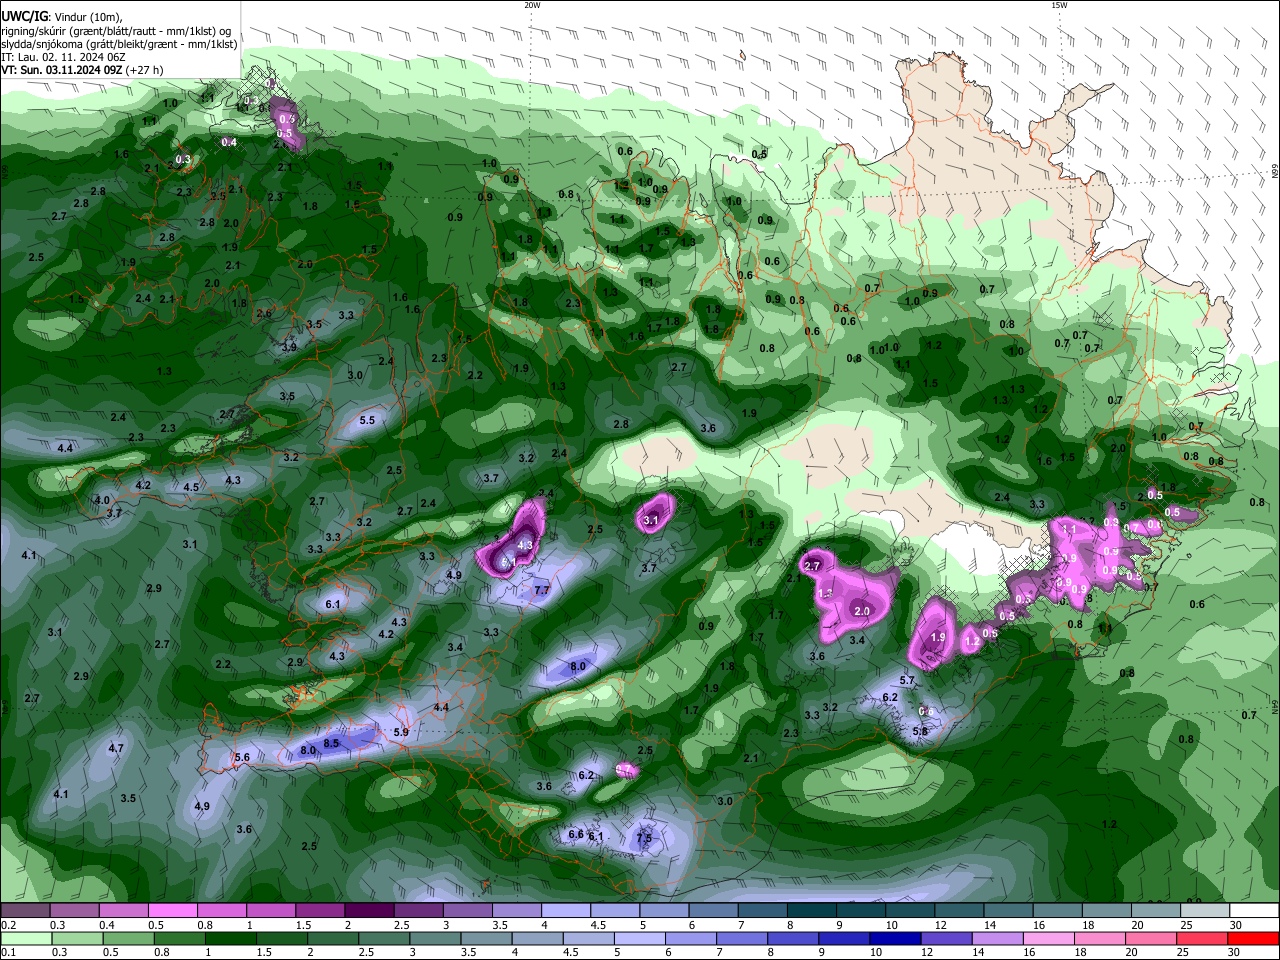Pick the darkest green swatch above lower-legend label 1
Image resolution: width=1280 pixels, height=960 pixels.
point(230,939)
